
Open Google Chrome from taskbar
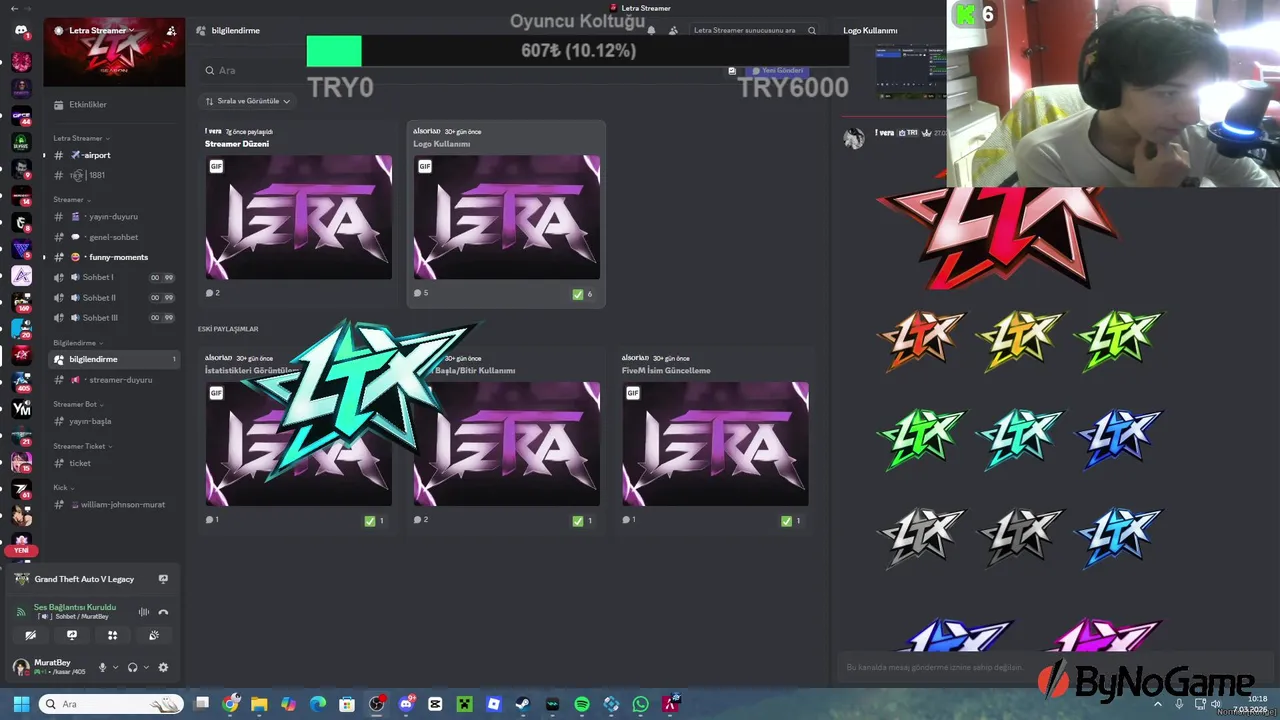click(231, 704)
